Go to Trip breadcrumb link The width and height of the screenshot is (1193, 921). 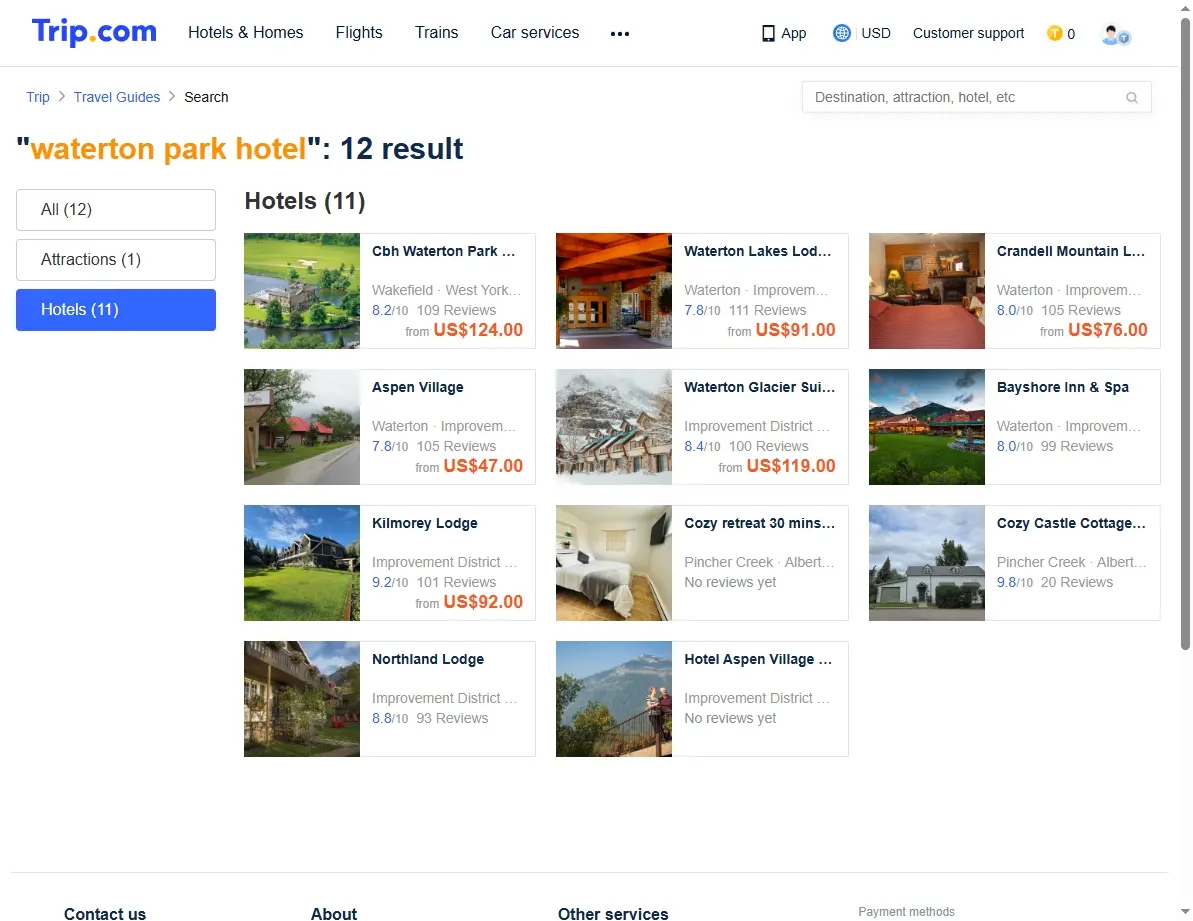point(38,97)
